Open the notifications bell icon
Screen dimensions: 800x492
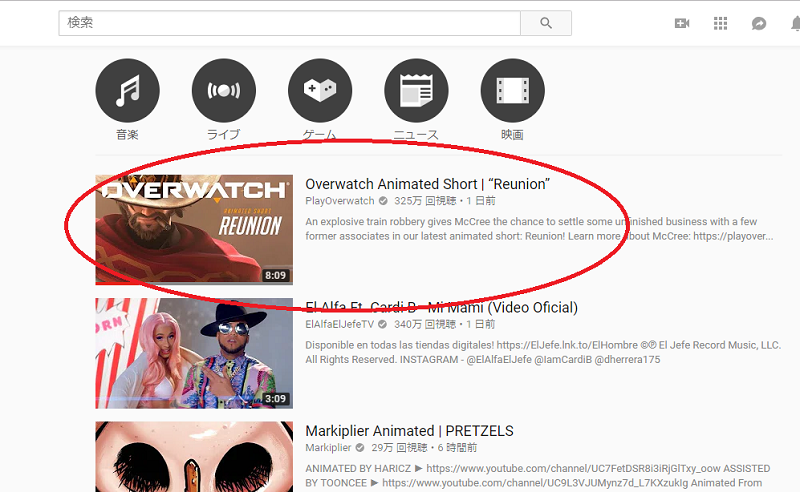tap(795, 23)
